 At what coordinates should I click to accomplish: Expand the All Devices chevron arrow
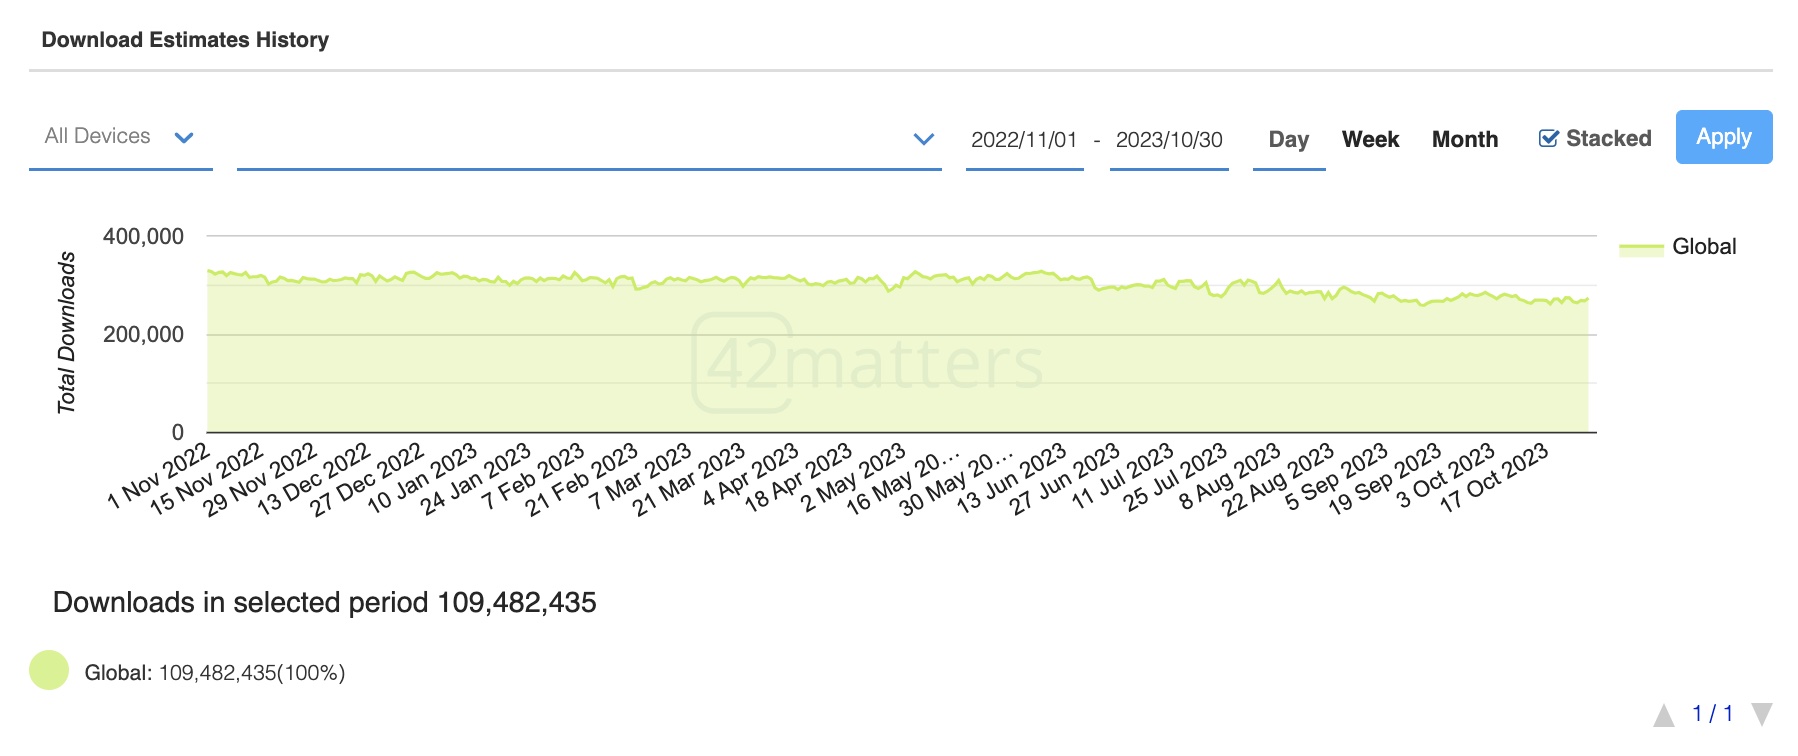184,138
